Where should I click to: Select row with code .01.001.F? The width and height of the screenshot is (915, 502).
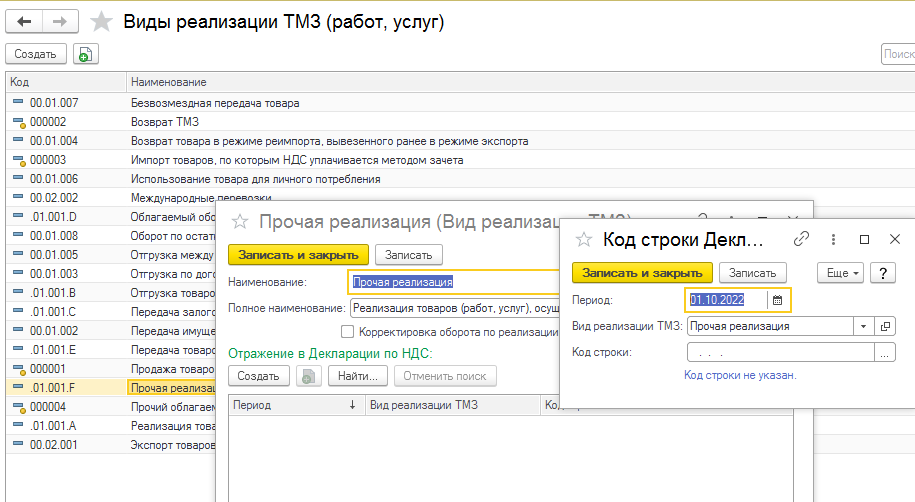point(111,388)
